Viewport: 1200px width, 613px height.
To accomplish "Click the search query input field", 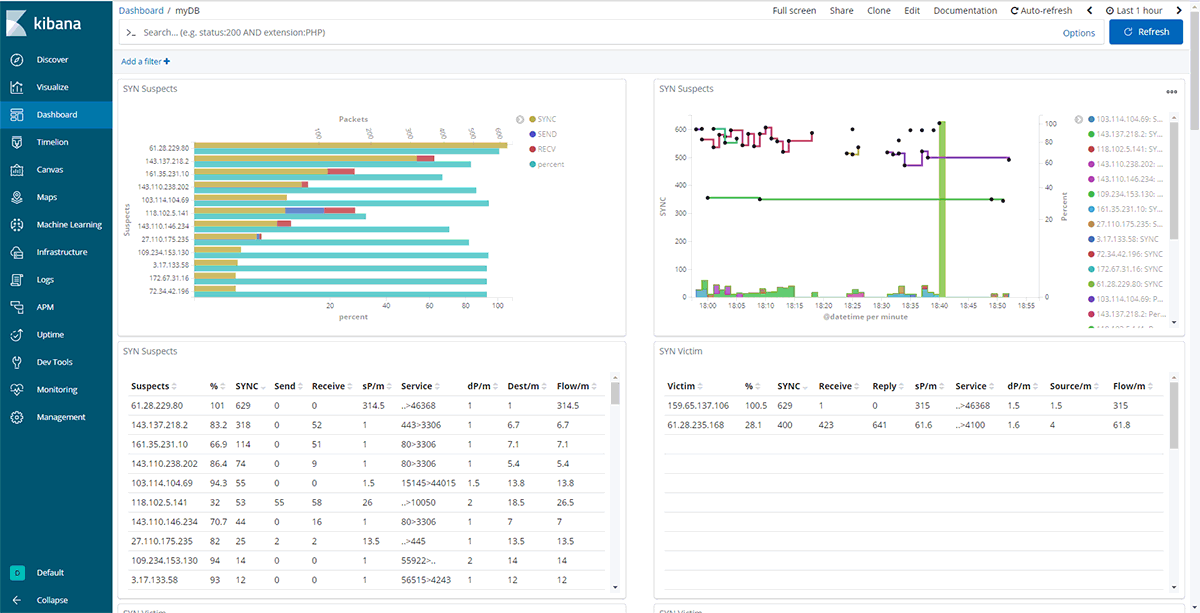I will pyautogui.click(x=590, y=32).
